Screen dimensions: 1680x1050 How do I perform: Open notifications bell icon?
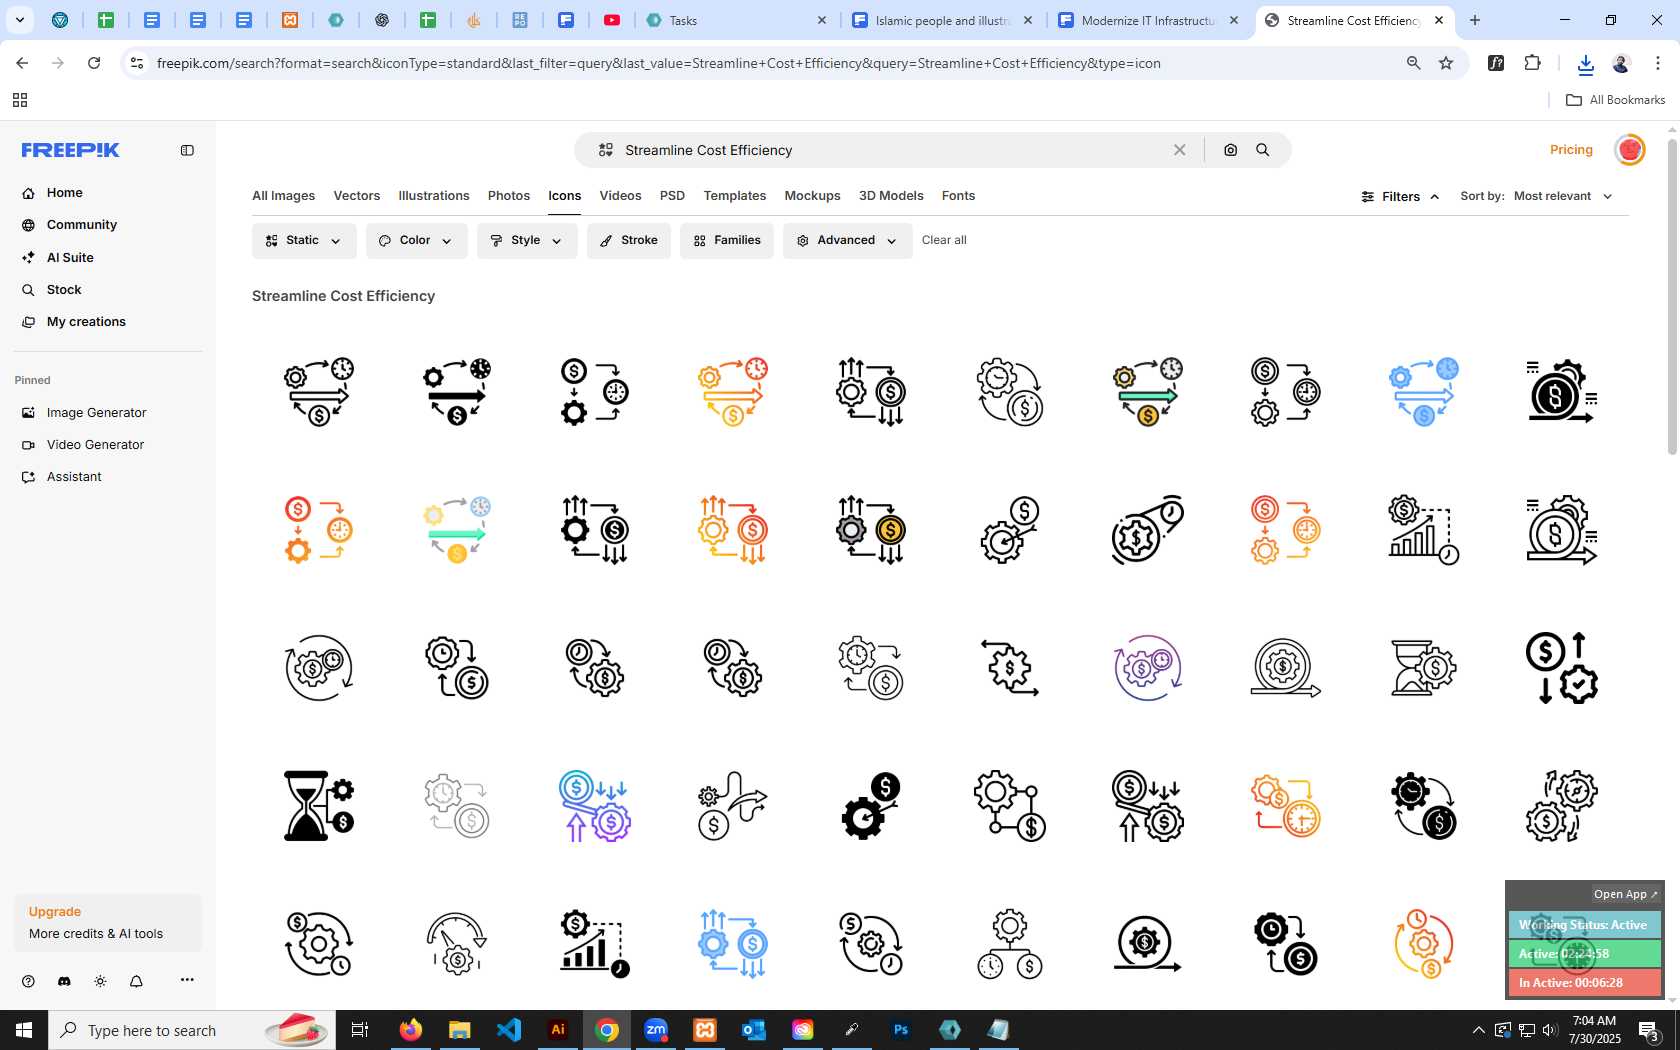coord(136,981)
